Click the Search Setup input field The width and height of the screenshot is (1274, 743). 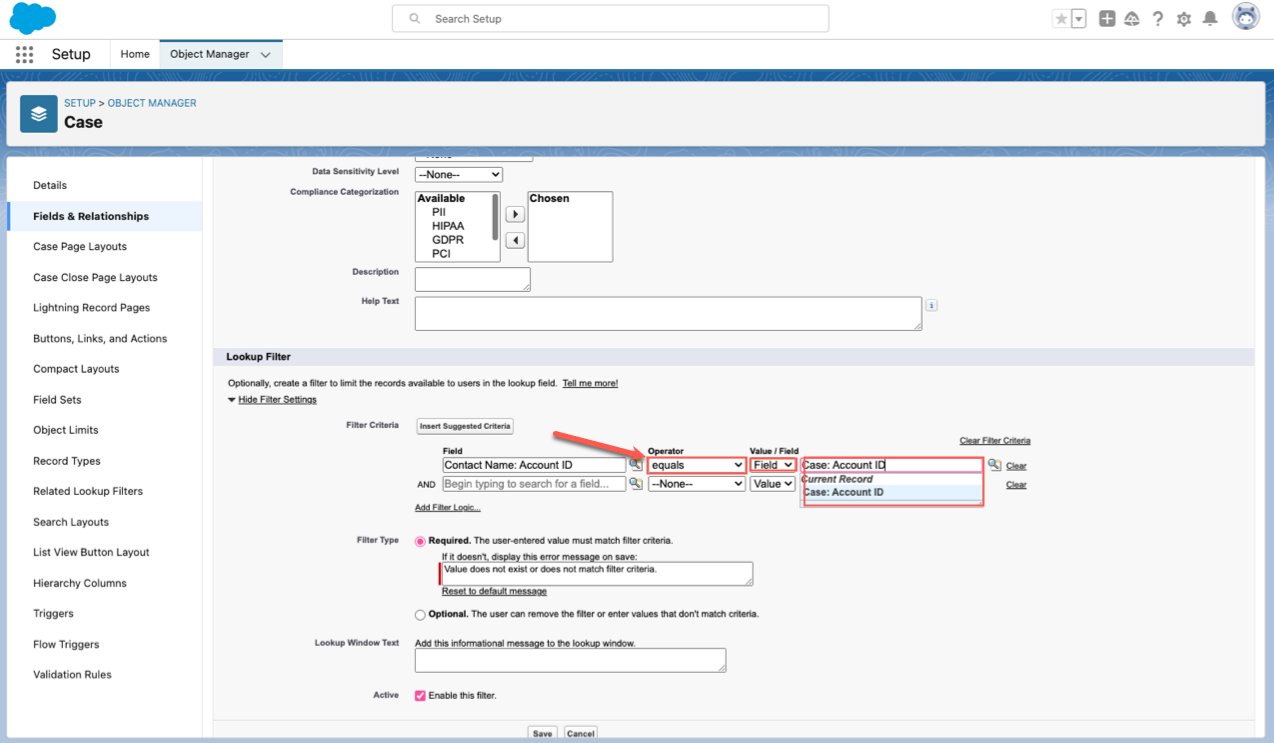[x=610, y=19]
